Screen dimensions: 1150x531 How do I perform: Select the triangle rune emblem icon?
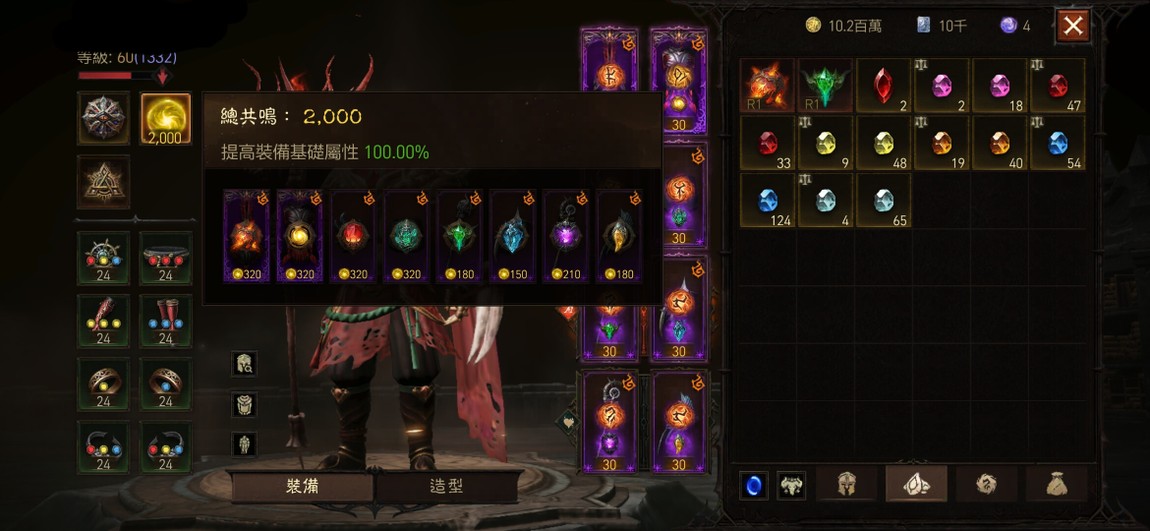(103, 182)
